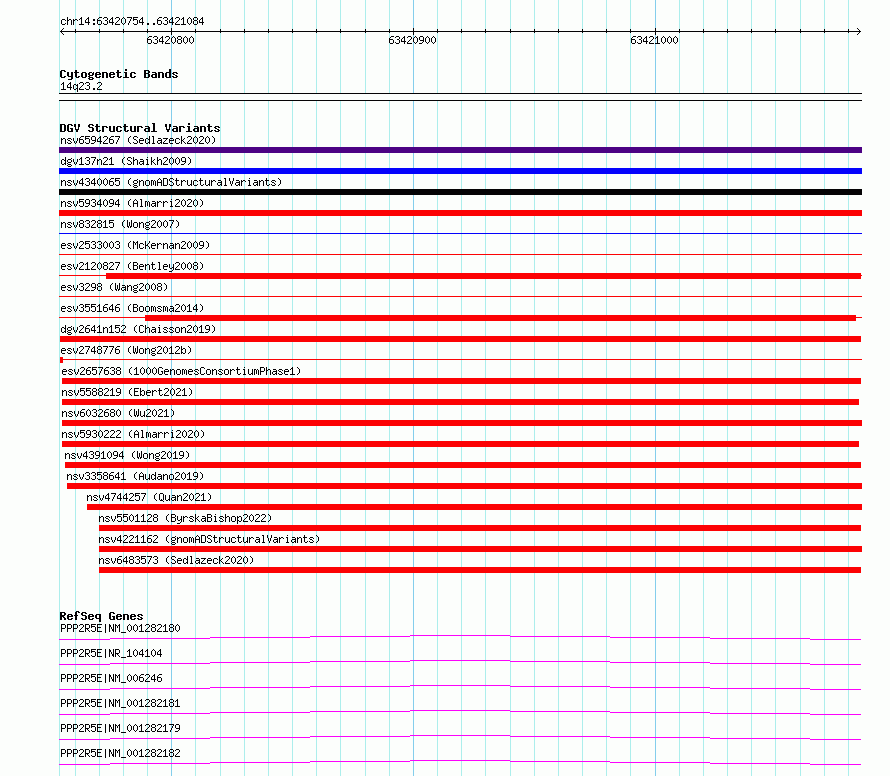Select variant nsv5588219 (Ebert2021) label

pyautogui.click(x=127, y=392)
